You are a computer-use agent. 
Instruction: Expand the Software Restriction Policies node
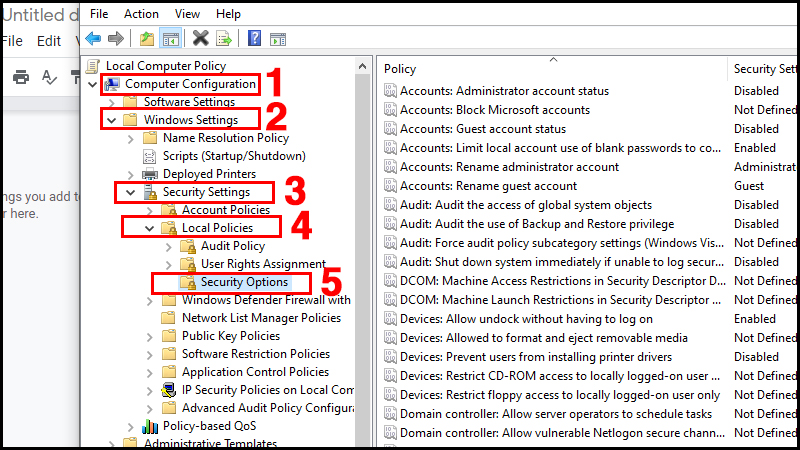coord(149,355)
